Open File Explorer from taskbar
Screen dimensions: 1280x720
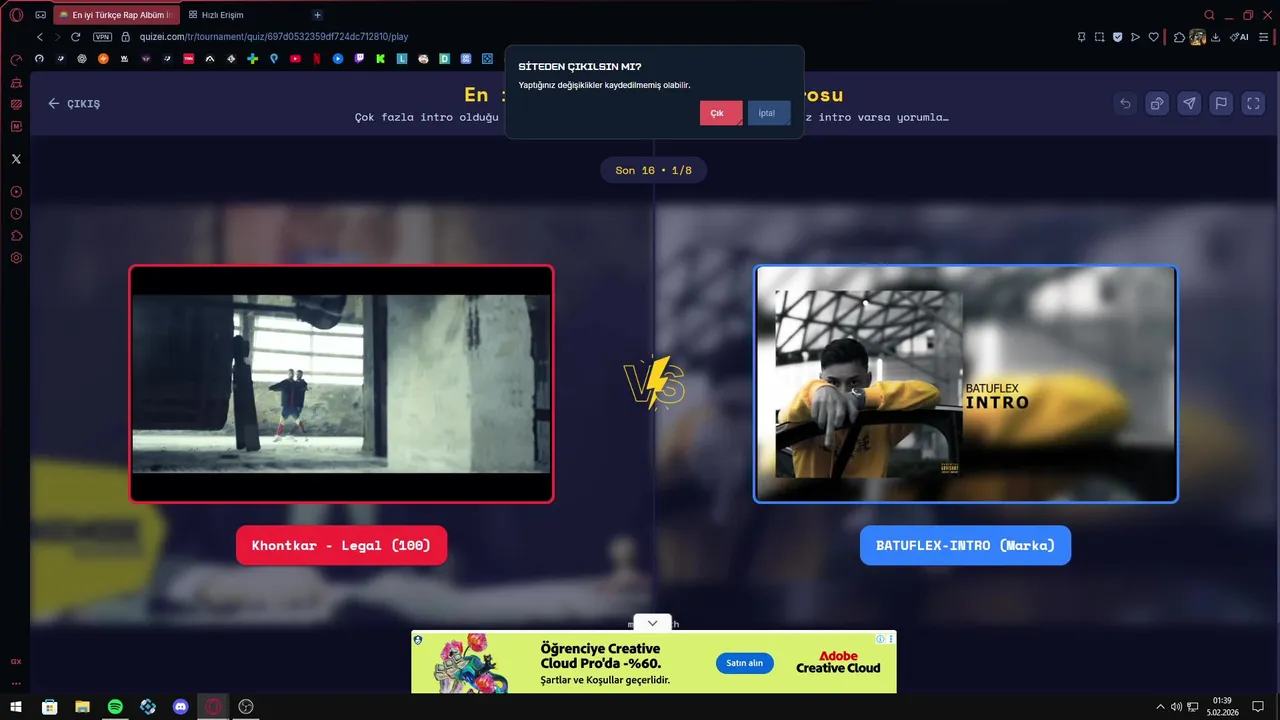point(82,707)
